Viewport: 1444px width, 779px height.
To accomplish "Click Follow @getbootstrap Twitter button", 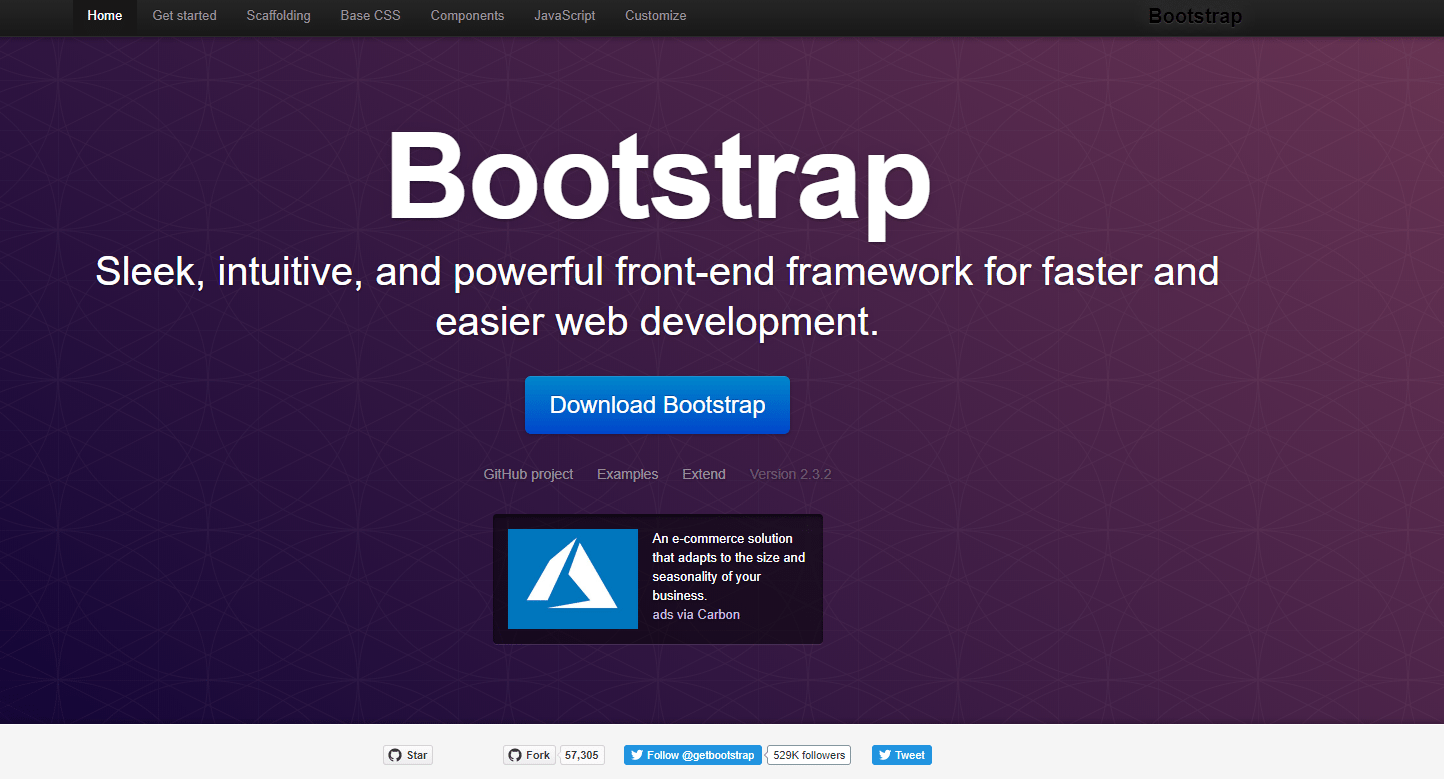I will point(693,755).
